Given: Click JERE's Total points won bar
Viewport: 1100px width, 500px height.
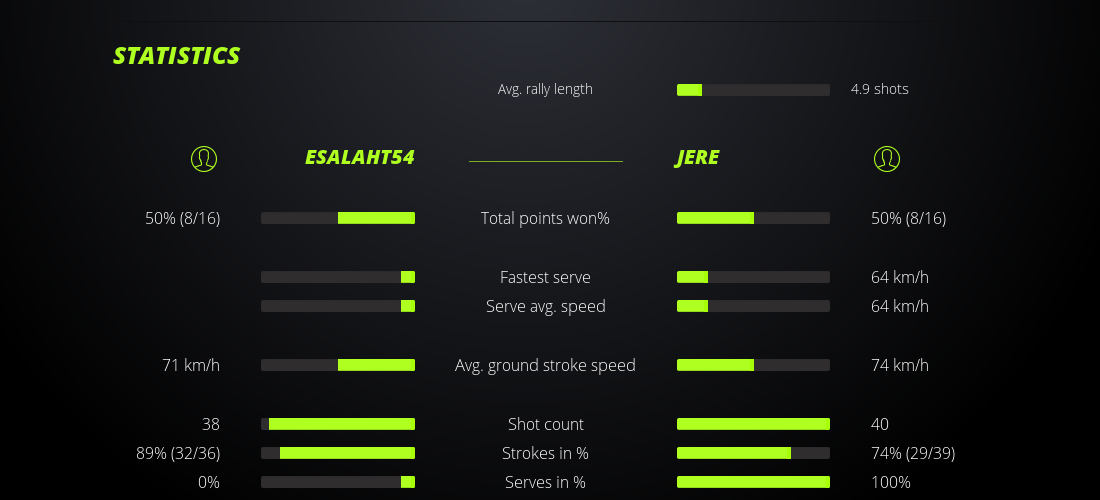Looking at the screenshot, I should tap(753, 218).
